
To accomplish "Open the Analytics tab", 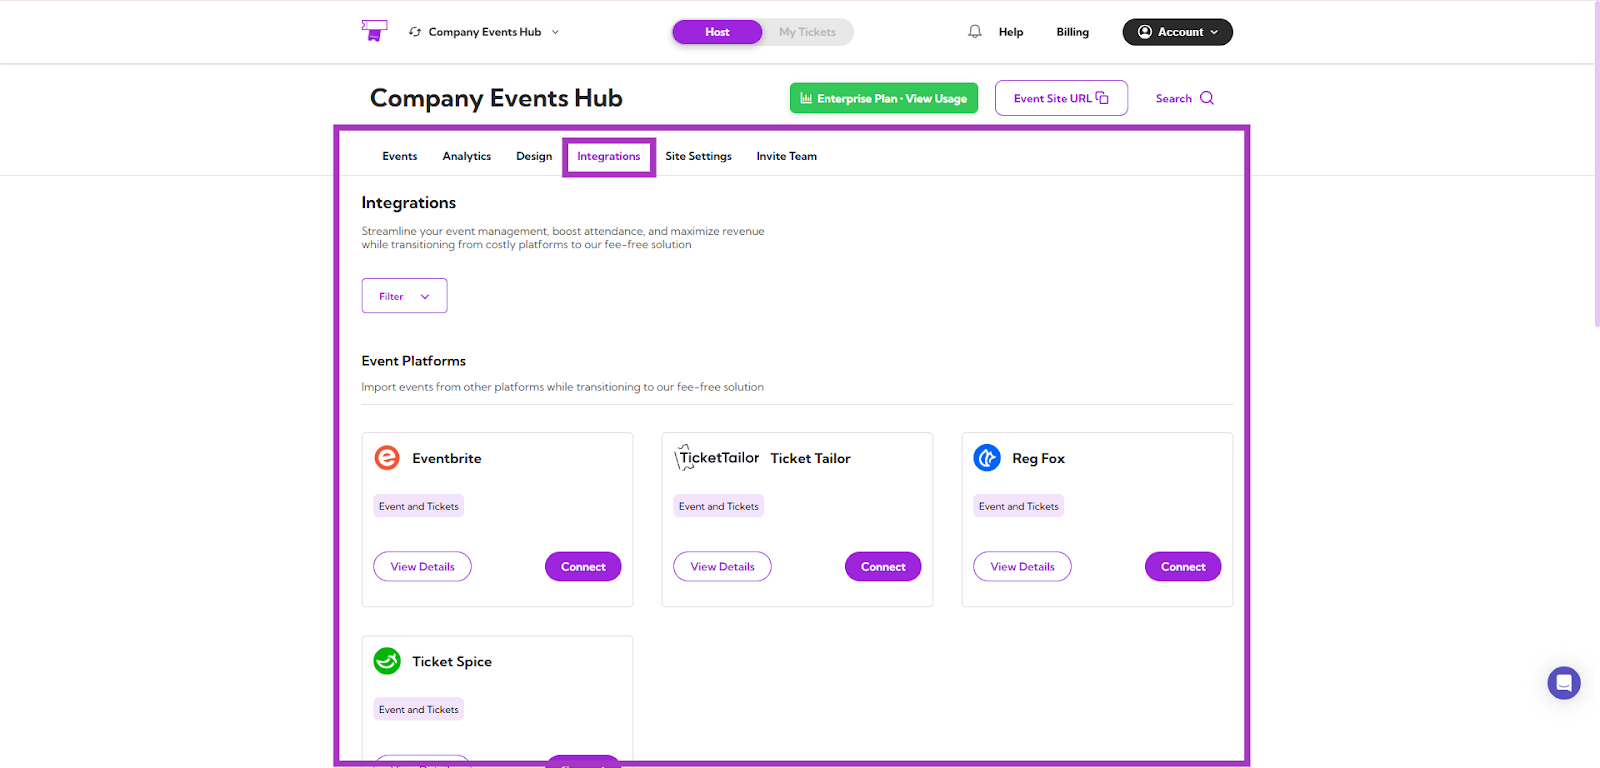I will click(467, 156).
